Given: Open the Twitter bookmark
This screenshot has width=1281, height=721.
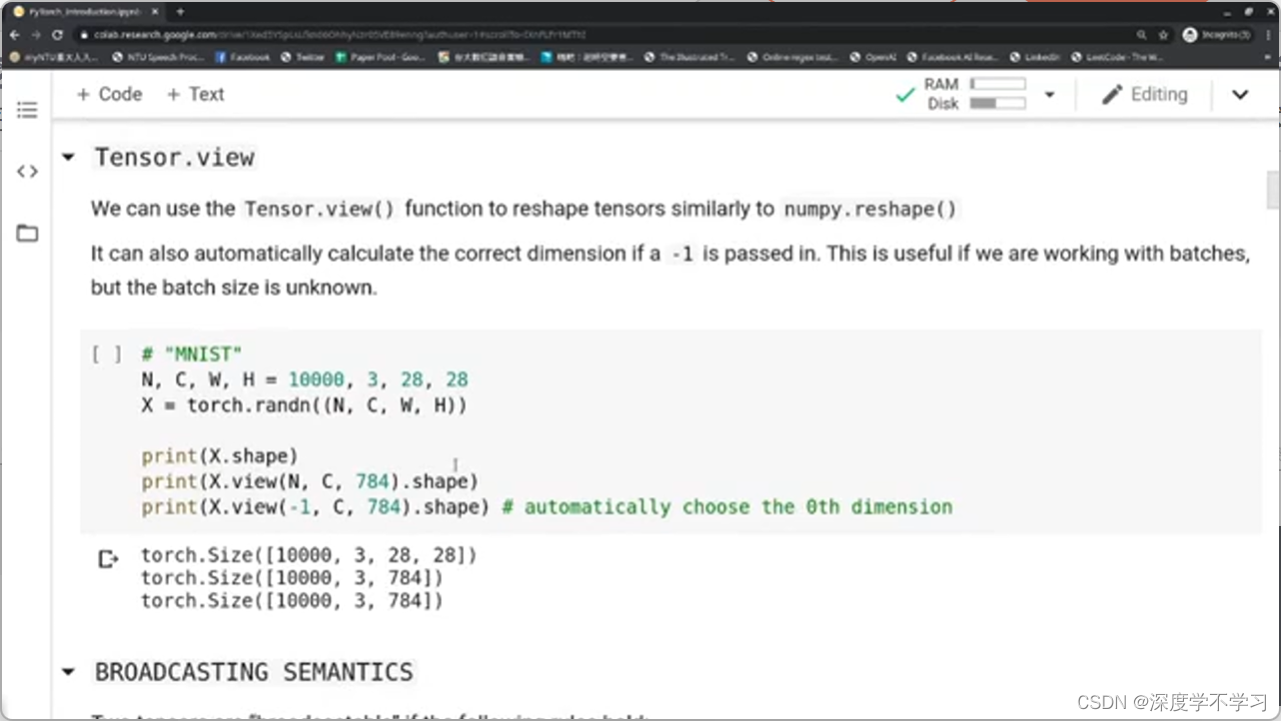Looking at the screenshot, I should point(303,57).
